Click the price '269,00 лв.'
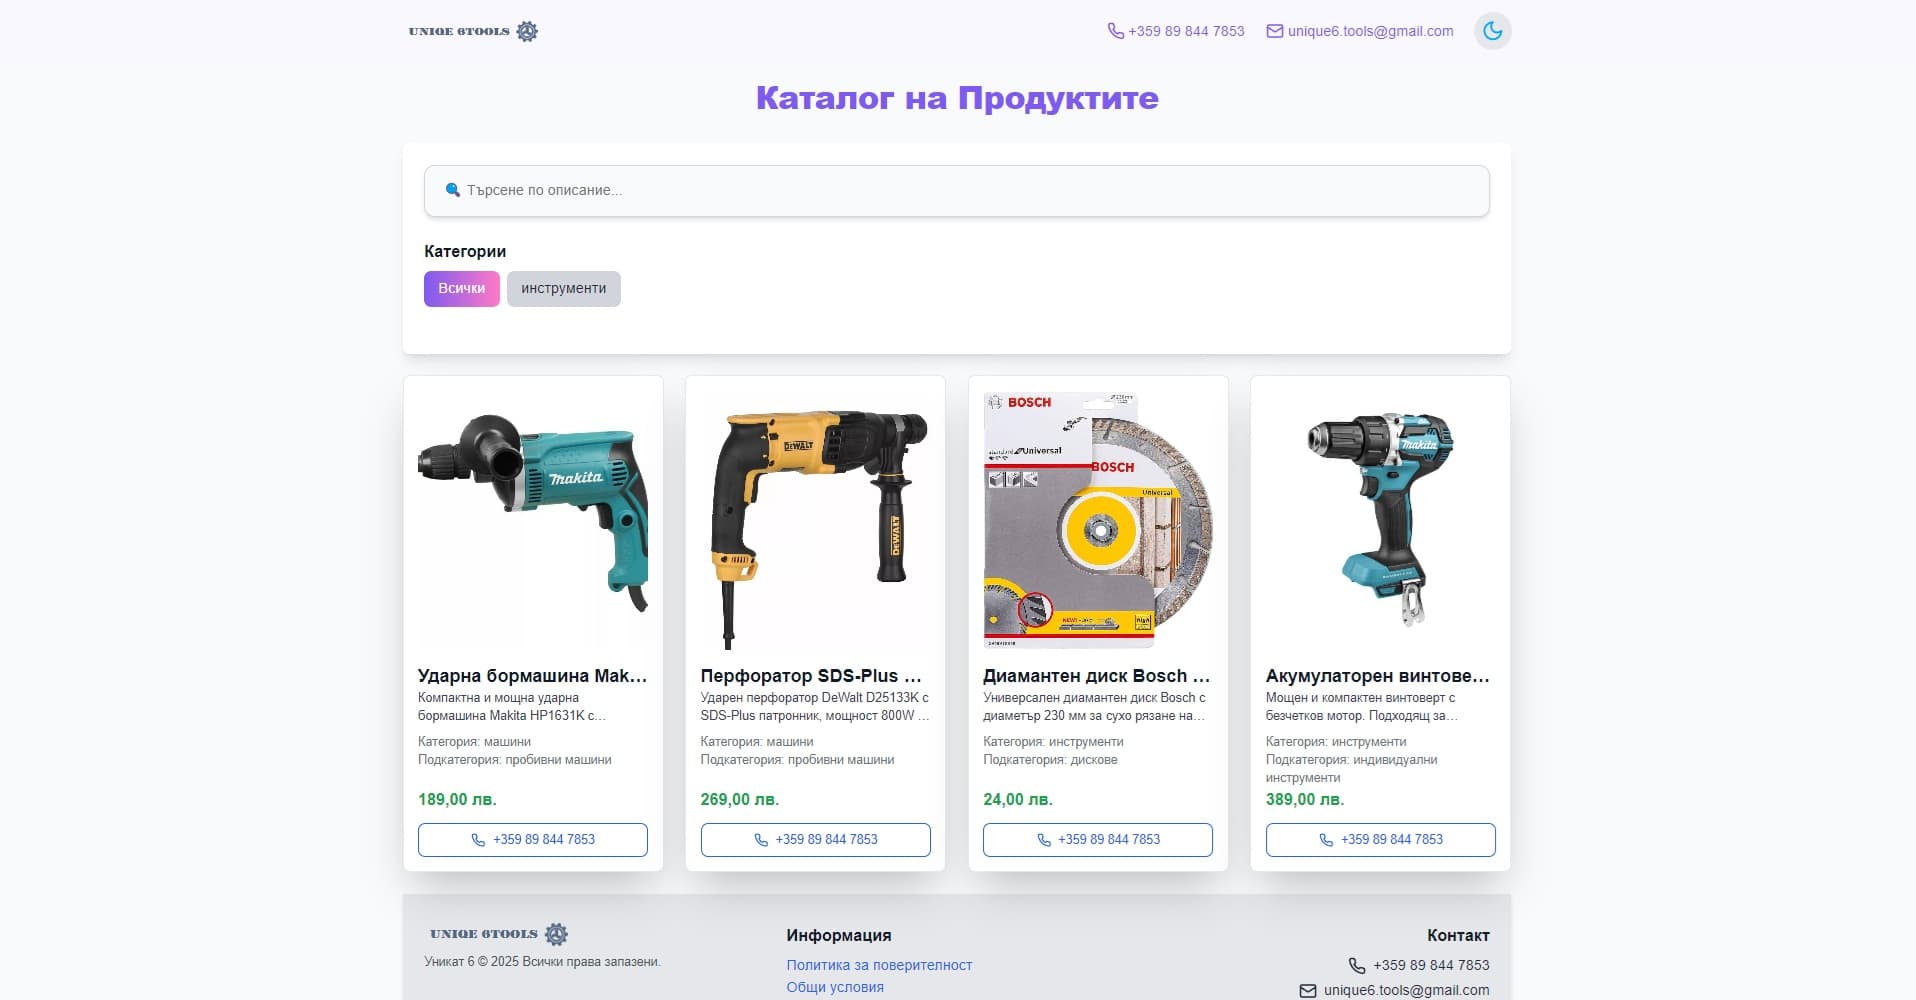This screenshot has width=1916, height=1000. (x=740, y=799)
